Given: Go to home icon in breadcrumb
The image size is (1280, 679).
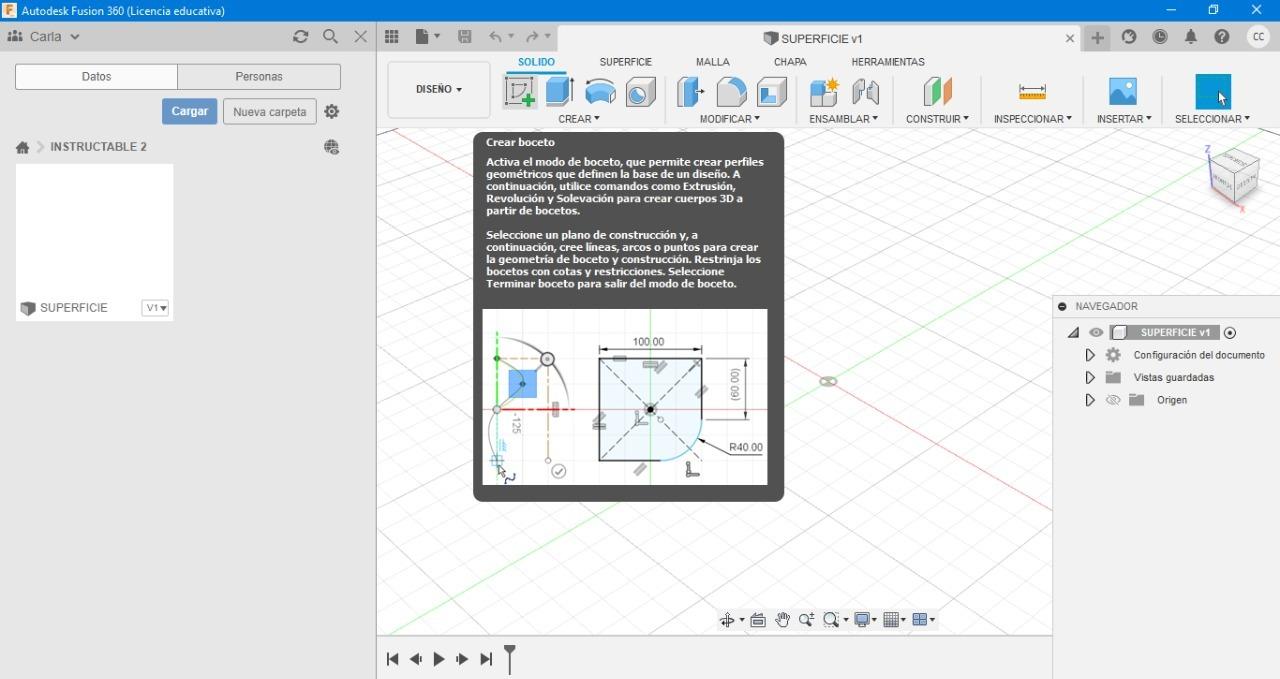Looking at the screenshot, I should 22,147.
